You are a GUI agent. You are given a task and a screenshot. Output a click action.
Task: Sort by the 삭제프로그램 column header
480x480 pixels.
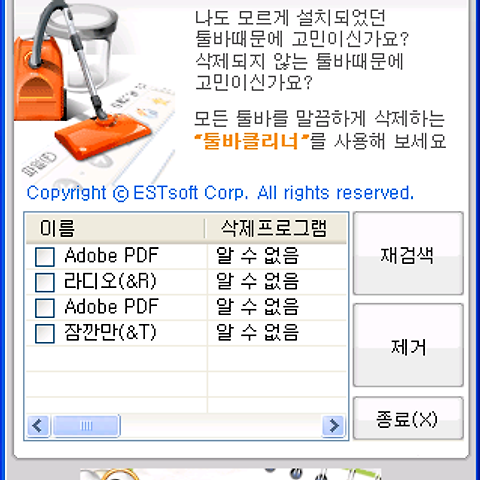point(276,229)
